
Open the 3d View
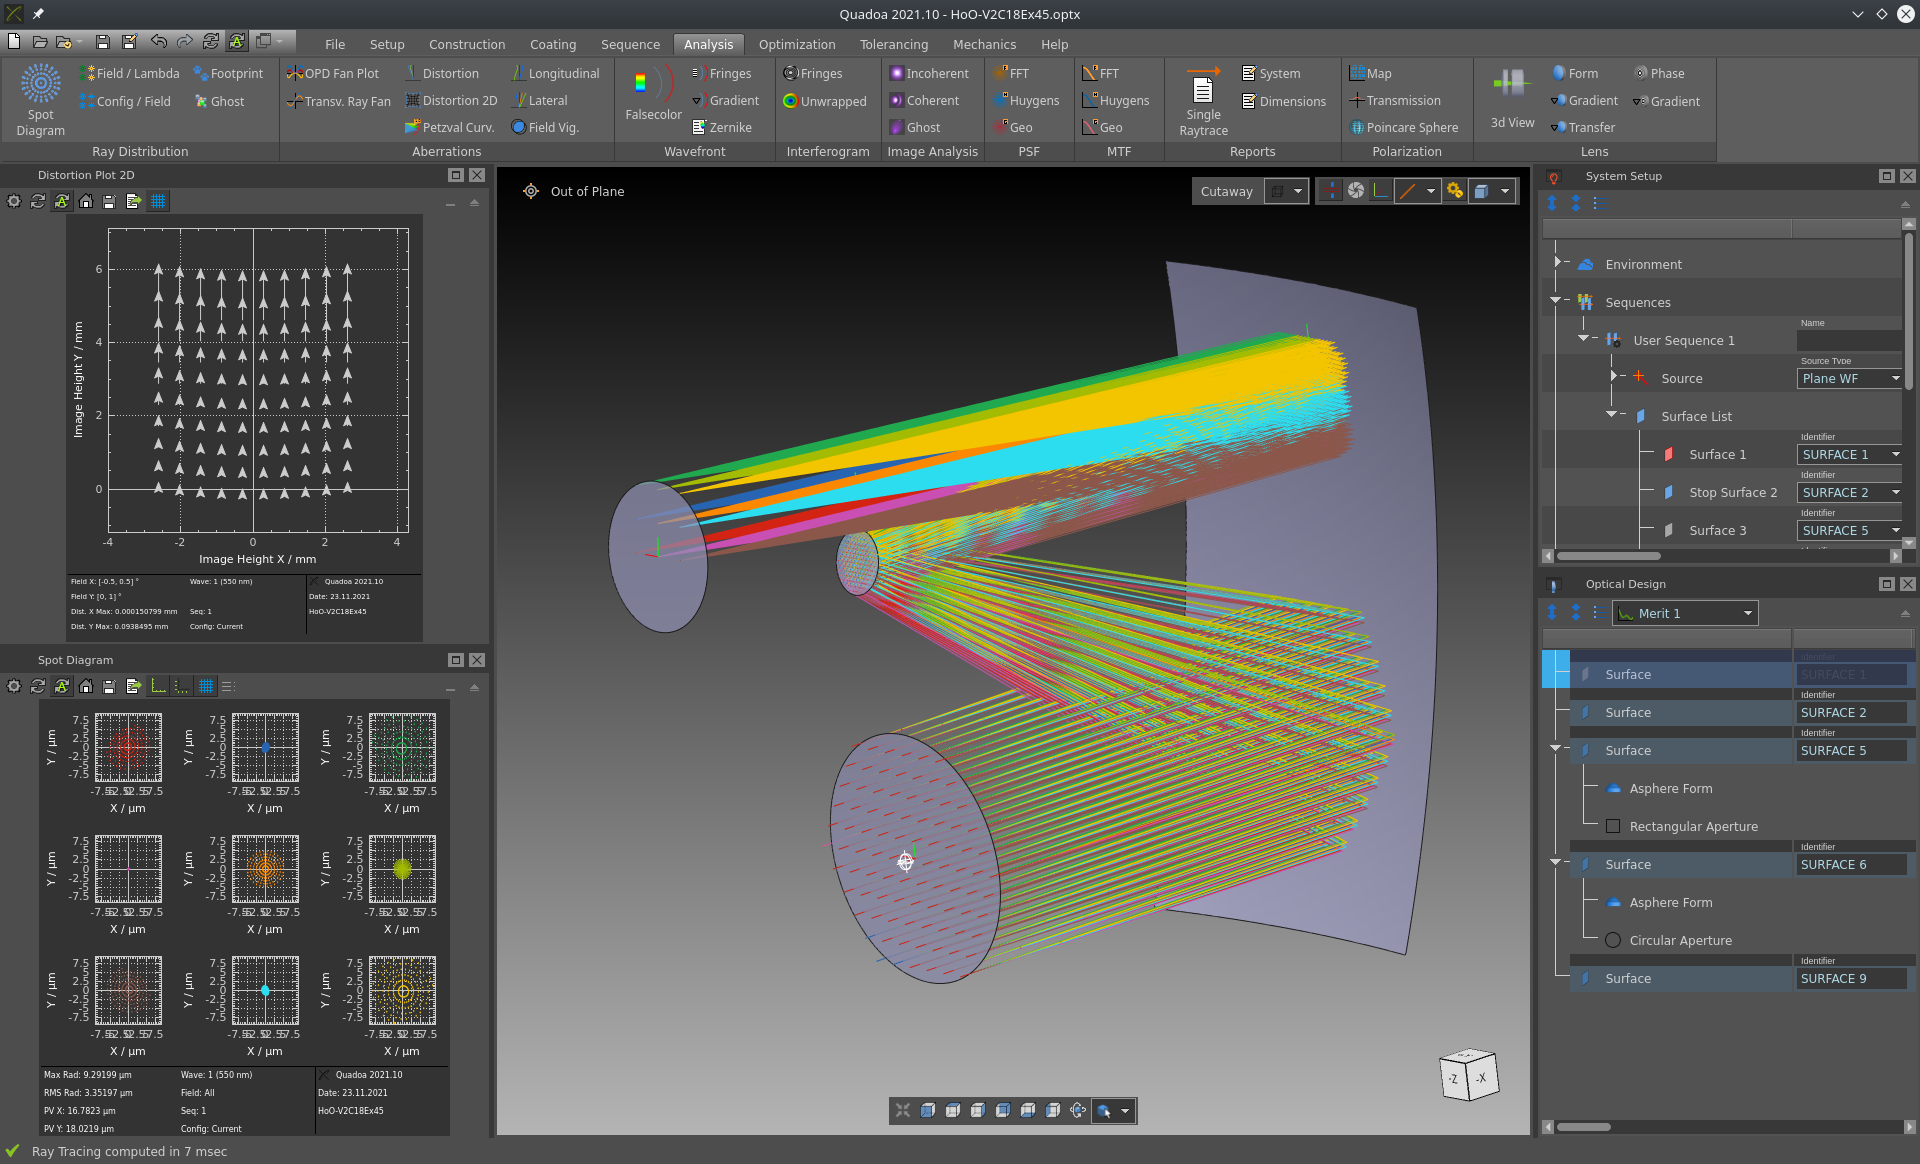1512,98
